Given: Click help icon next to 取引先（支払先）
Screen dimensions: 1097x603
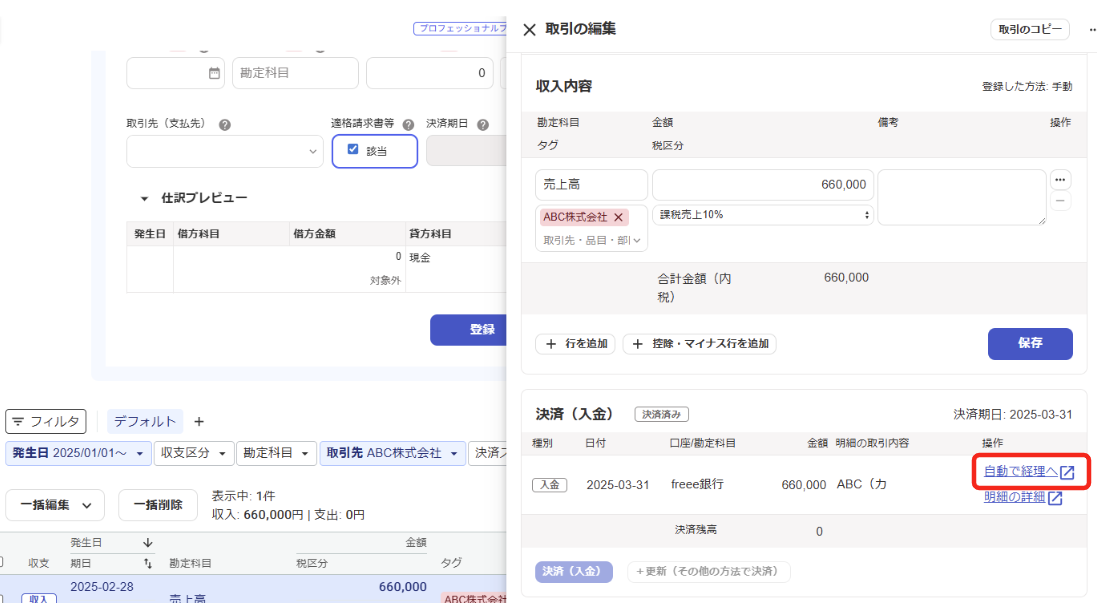Looking at the screenshot, I should 225,125.
